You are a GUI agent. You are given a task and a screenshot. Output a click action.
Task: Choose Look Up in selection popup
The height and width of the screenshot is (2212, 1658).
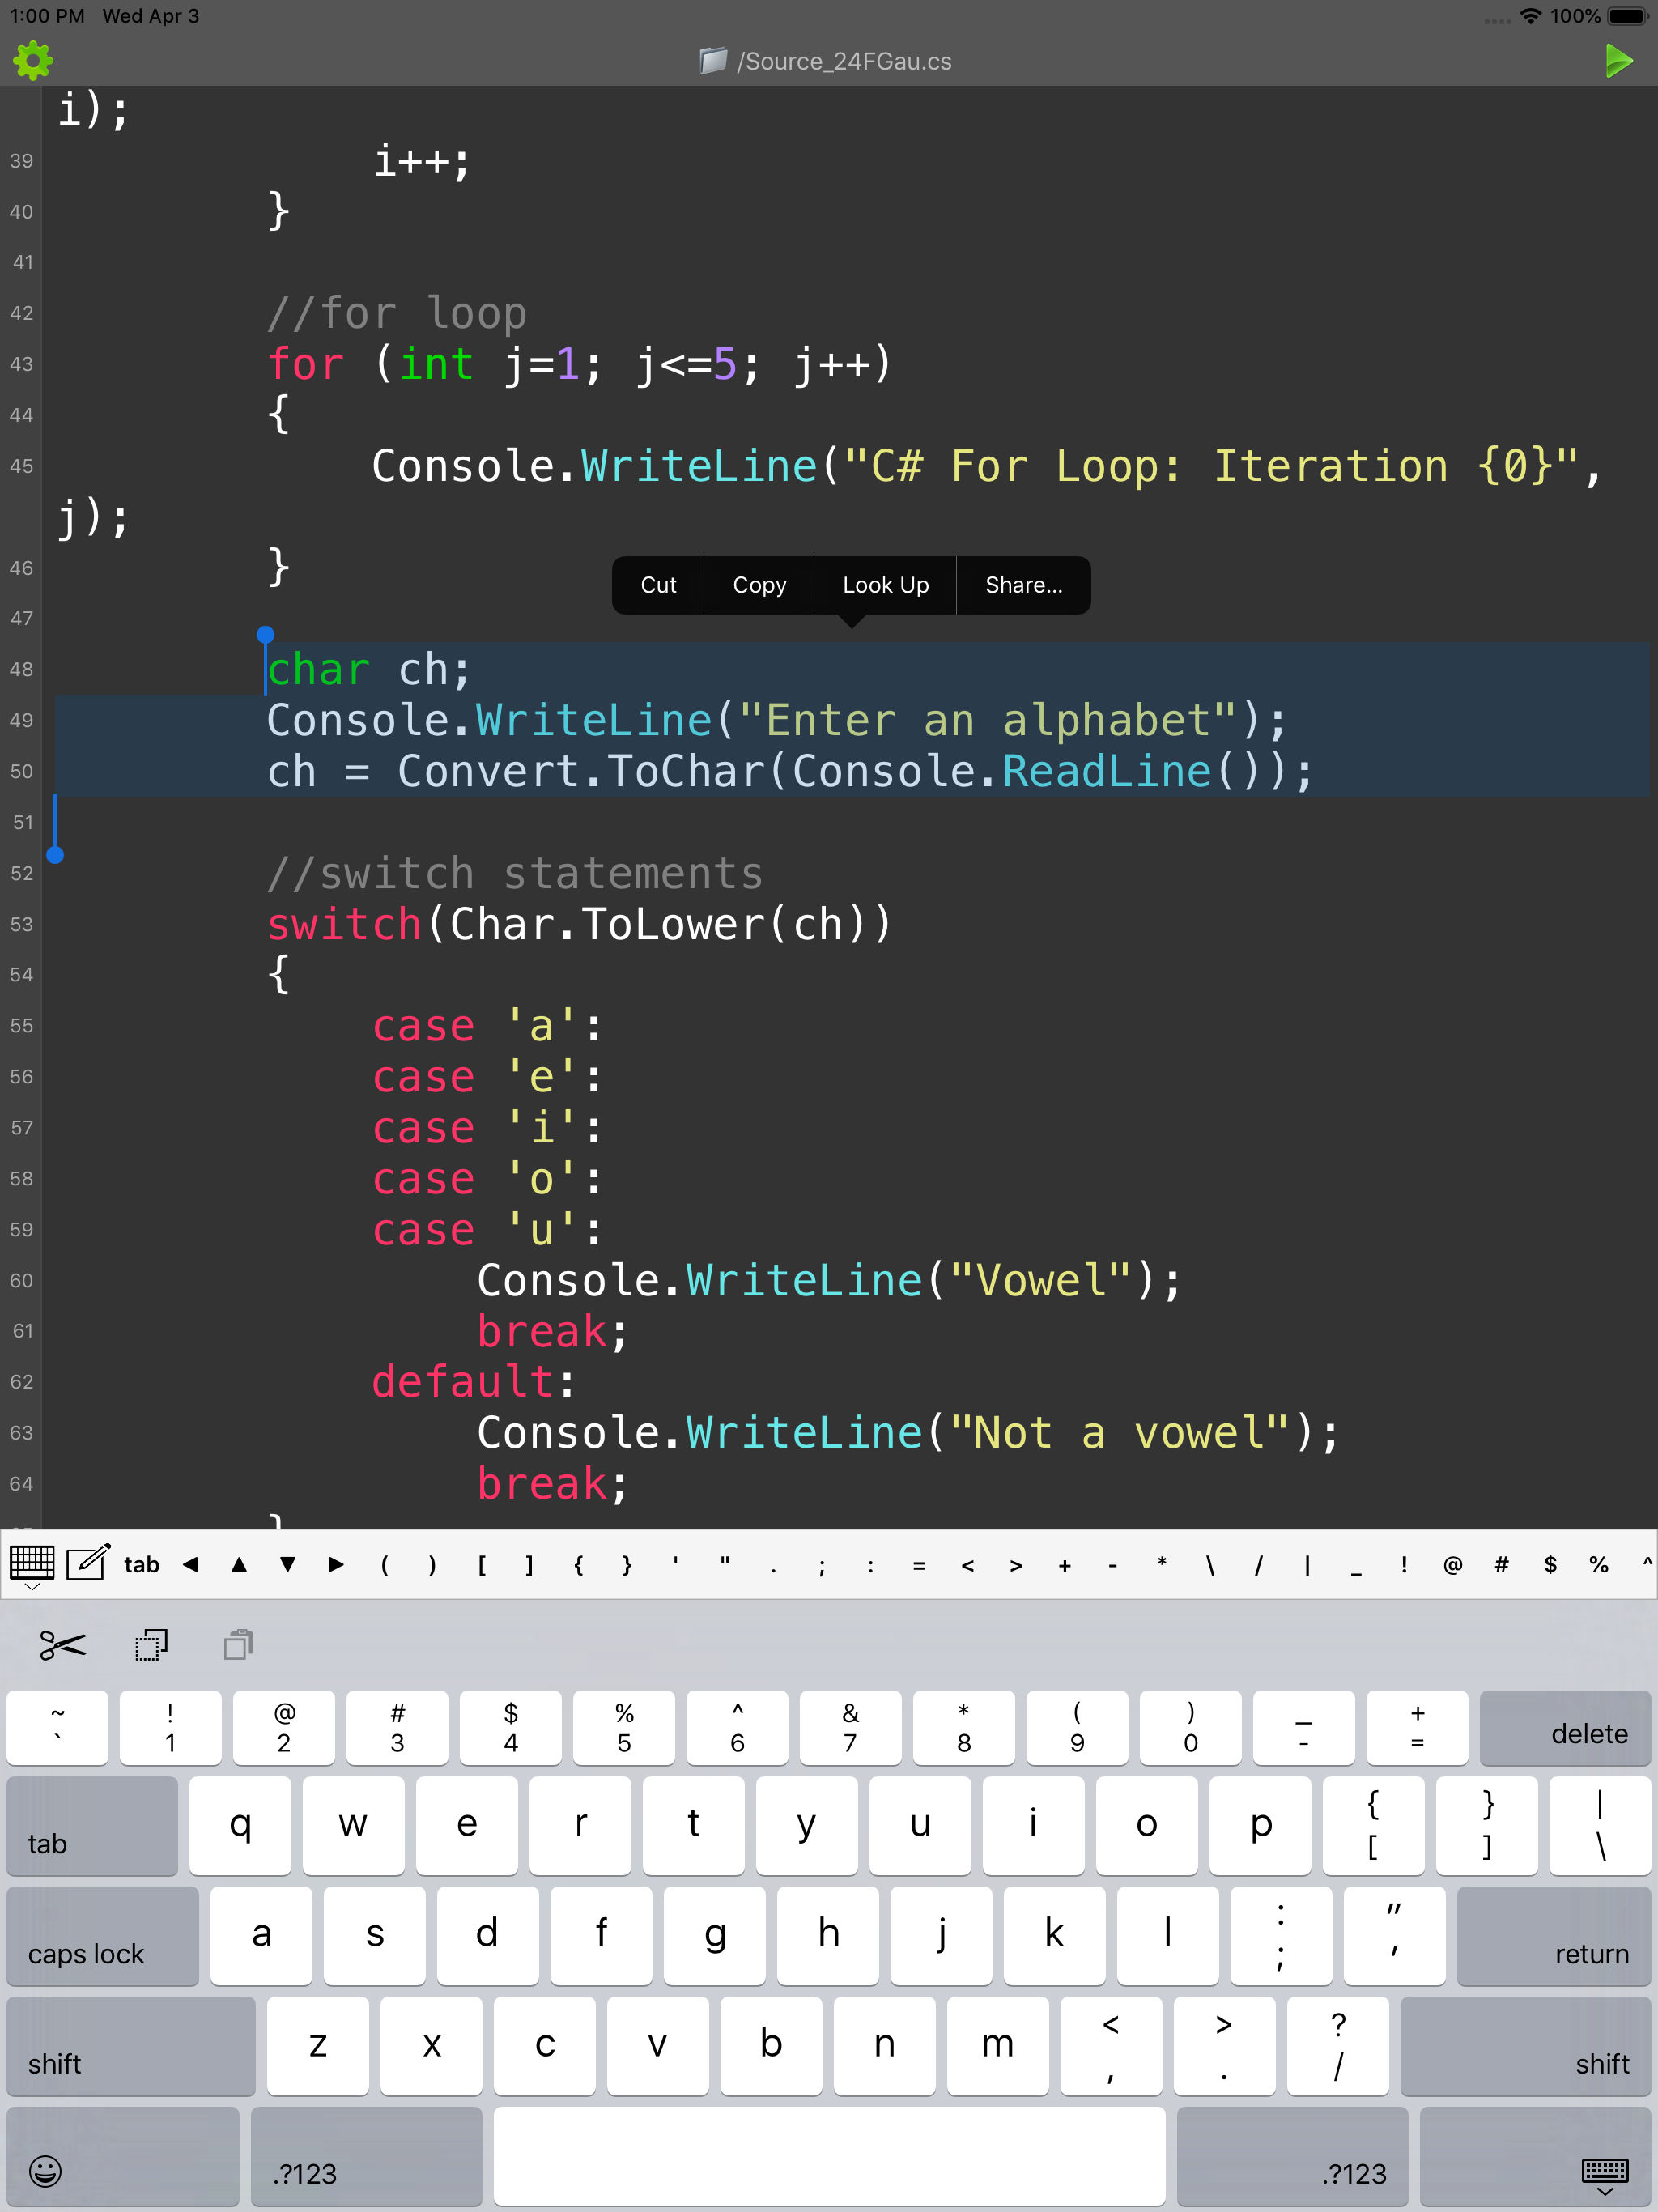(x=885, y=585)
